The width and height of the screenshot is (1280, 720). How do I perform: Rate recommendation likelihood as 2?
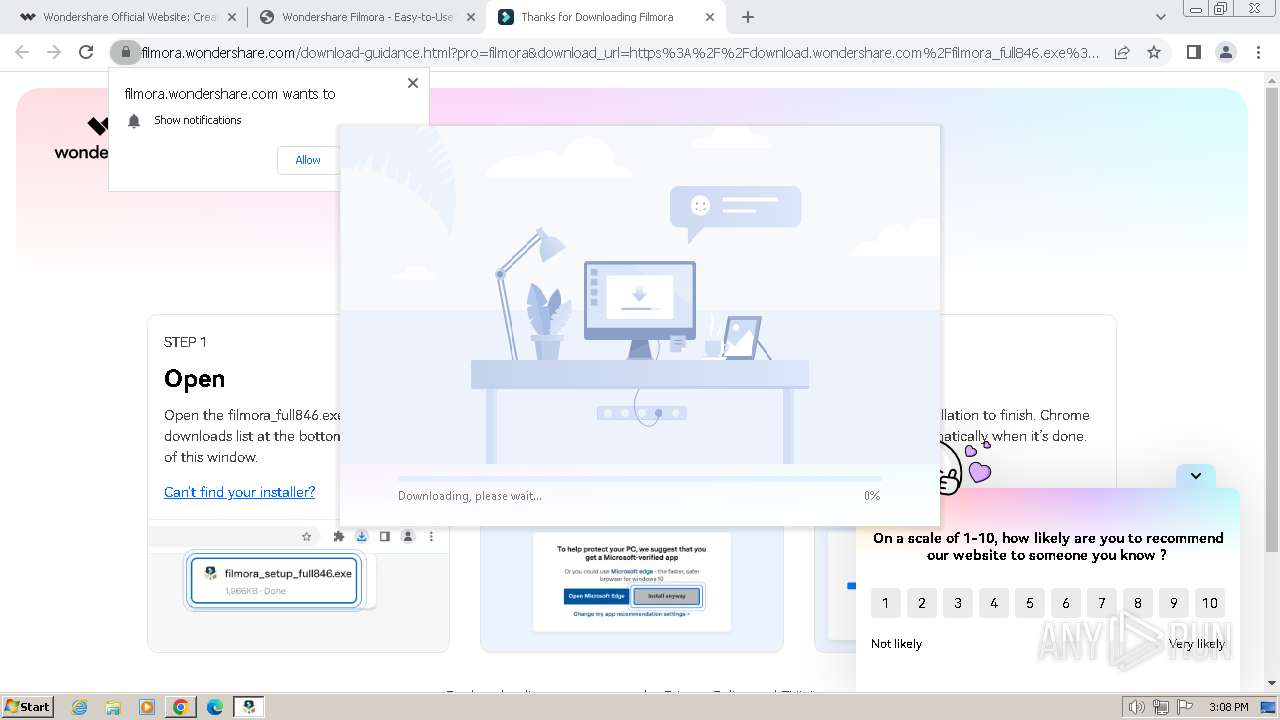[921, 603]
